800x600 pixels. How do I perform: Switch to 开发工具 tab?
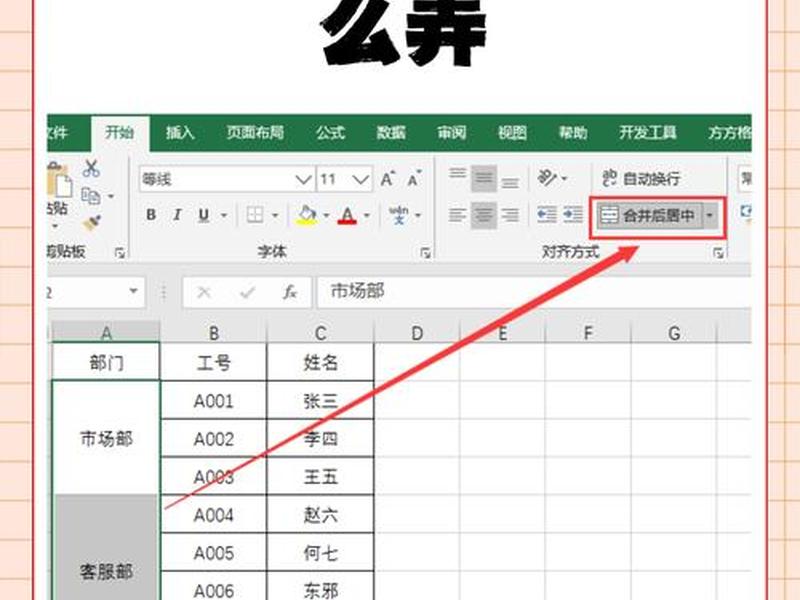[648, 133]
